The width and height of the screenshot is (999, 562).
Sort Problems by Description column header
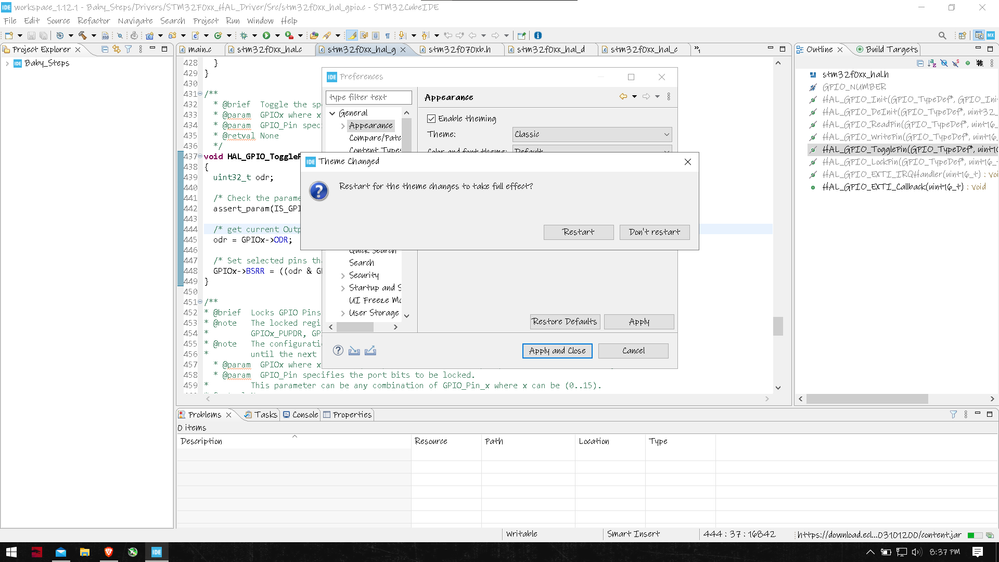tap(294, 441)
